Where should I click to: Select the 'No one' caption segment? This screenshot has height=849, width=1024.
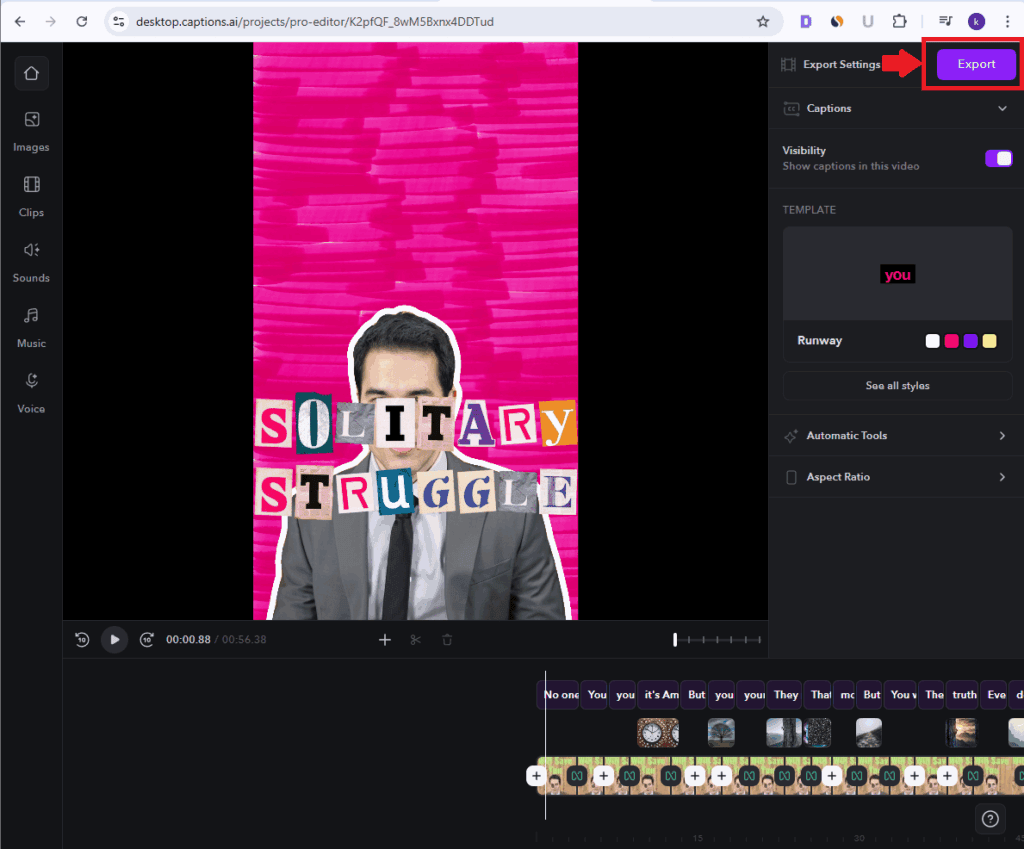click(x=558, y=695)
